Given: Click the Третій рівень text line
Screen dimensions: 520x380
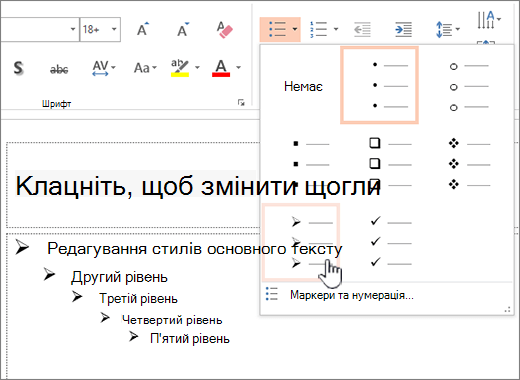Looking at the screenshot, I should (138, 298).
